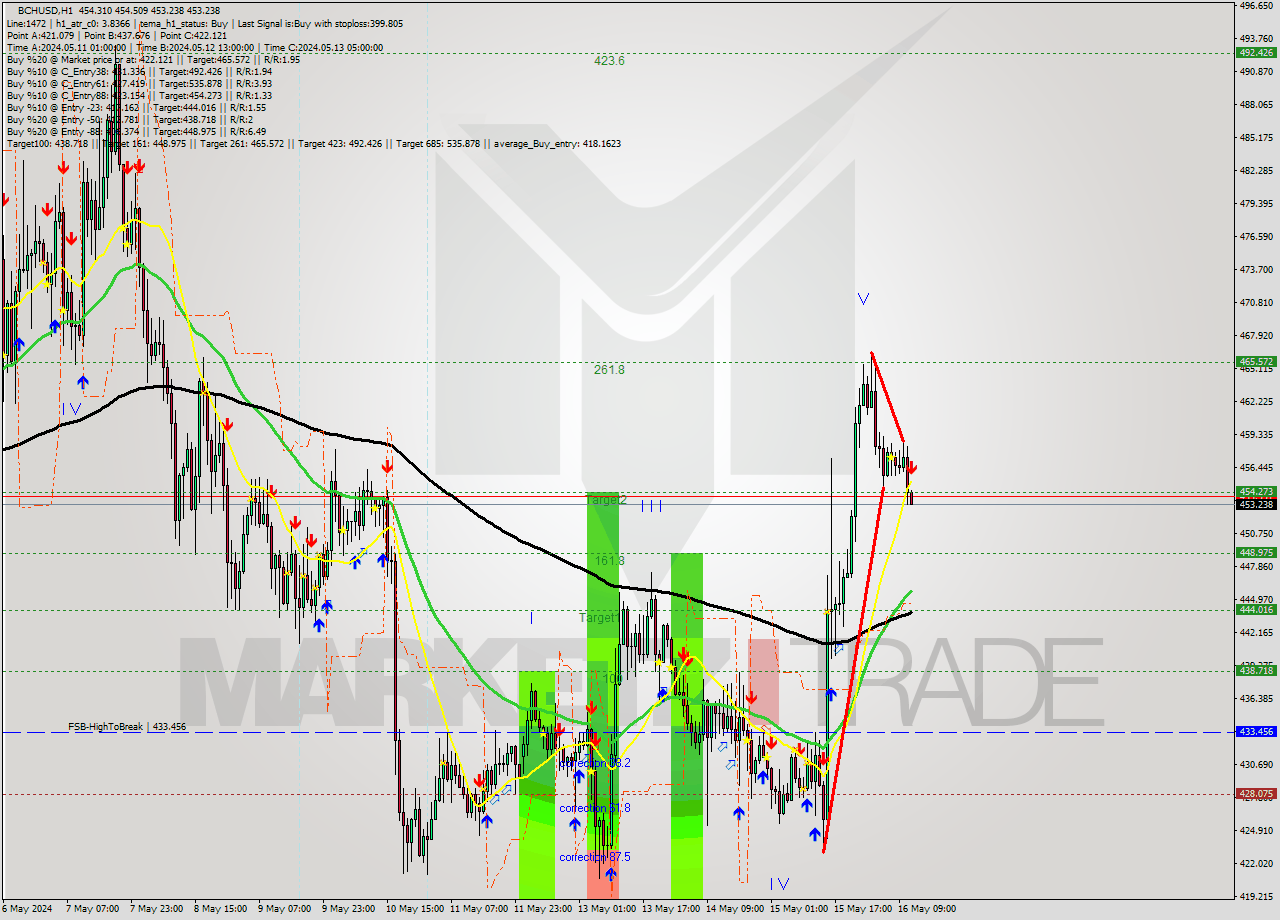This screenshot has width=1280, height=920.
Task: Click the FSB-HighToBreak | 433.456 label
Action: pos(127,727)
